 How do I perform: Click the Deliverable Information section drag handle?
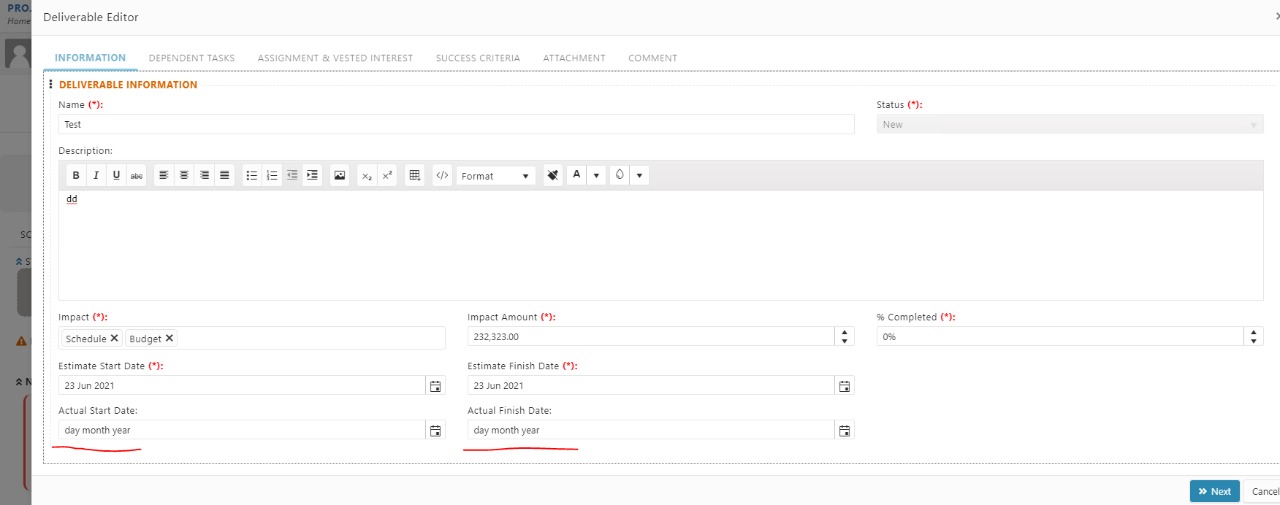[51, 84]
